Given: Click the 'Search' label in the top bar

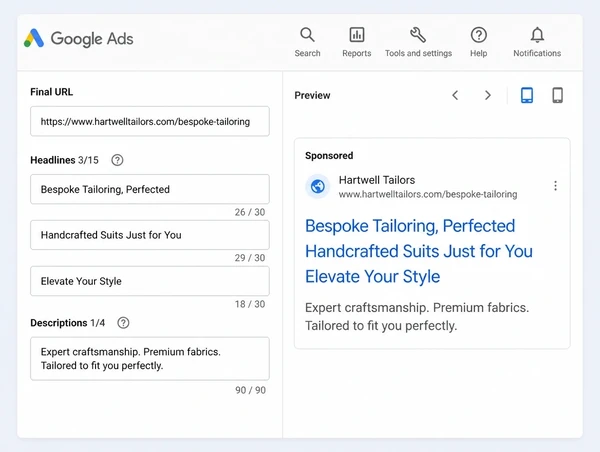Looking at the screenshot, I should click(x=307, y=53).
